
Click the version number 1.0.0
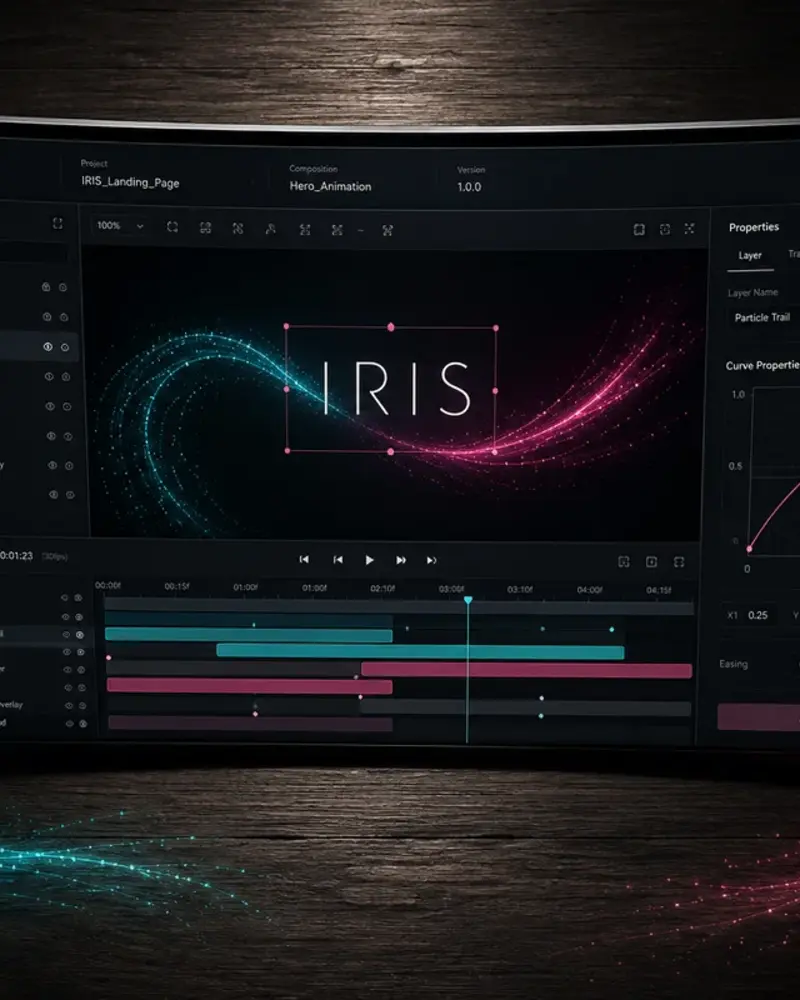469,187
